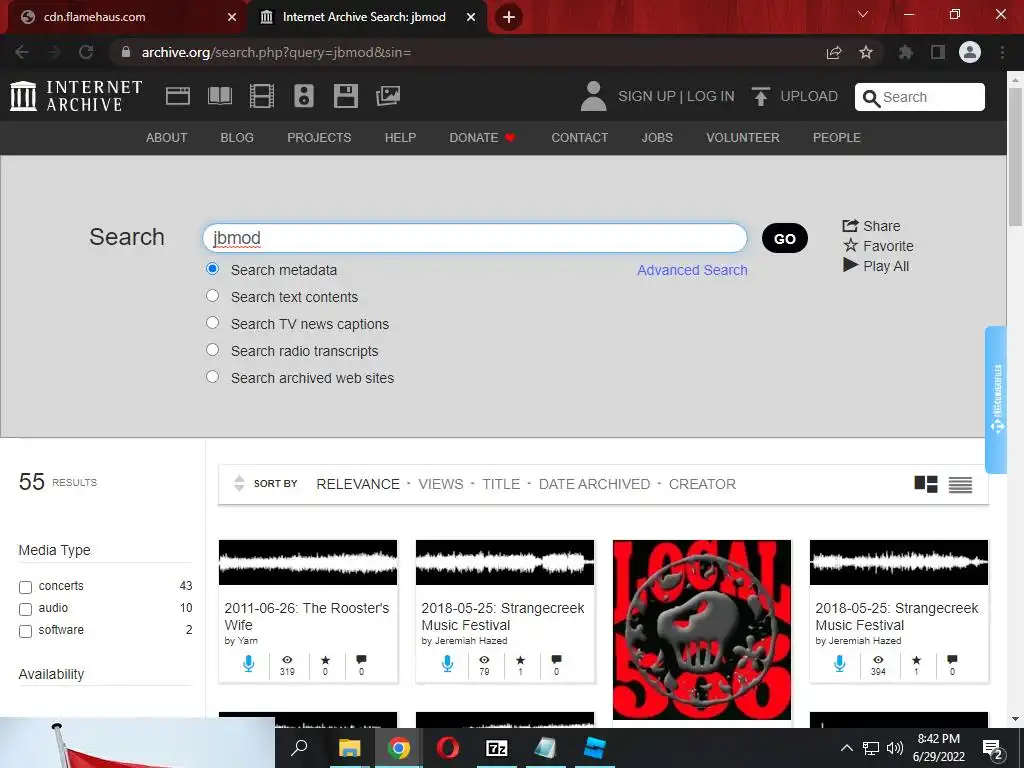Click the magnifier icon in the top search box
Image resolution: width=1024 pixels, height=768 pixels.
point(871,98)
